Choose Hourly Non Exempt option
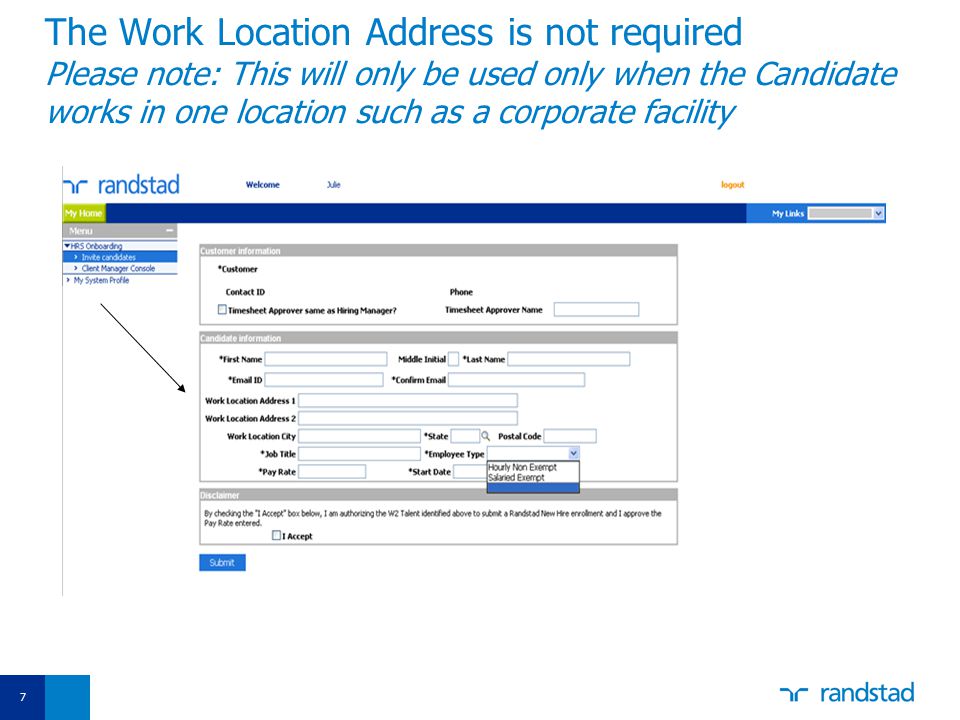 point(522,467)
